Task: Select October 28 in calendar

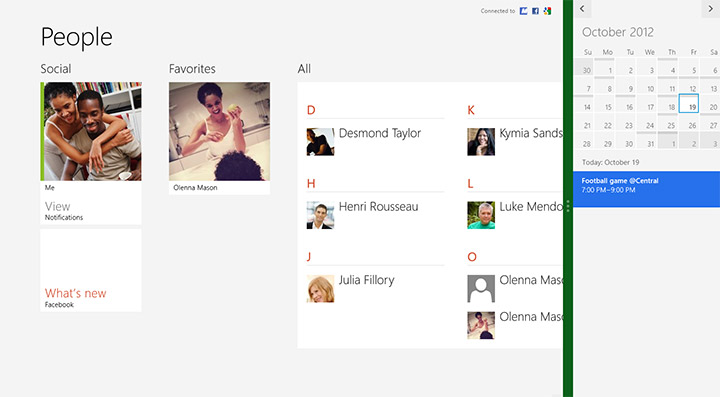Action: point(583,140)
